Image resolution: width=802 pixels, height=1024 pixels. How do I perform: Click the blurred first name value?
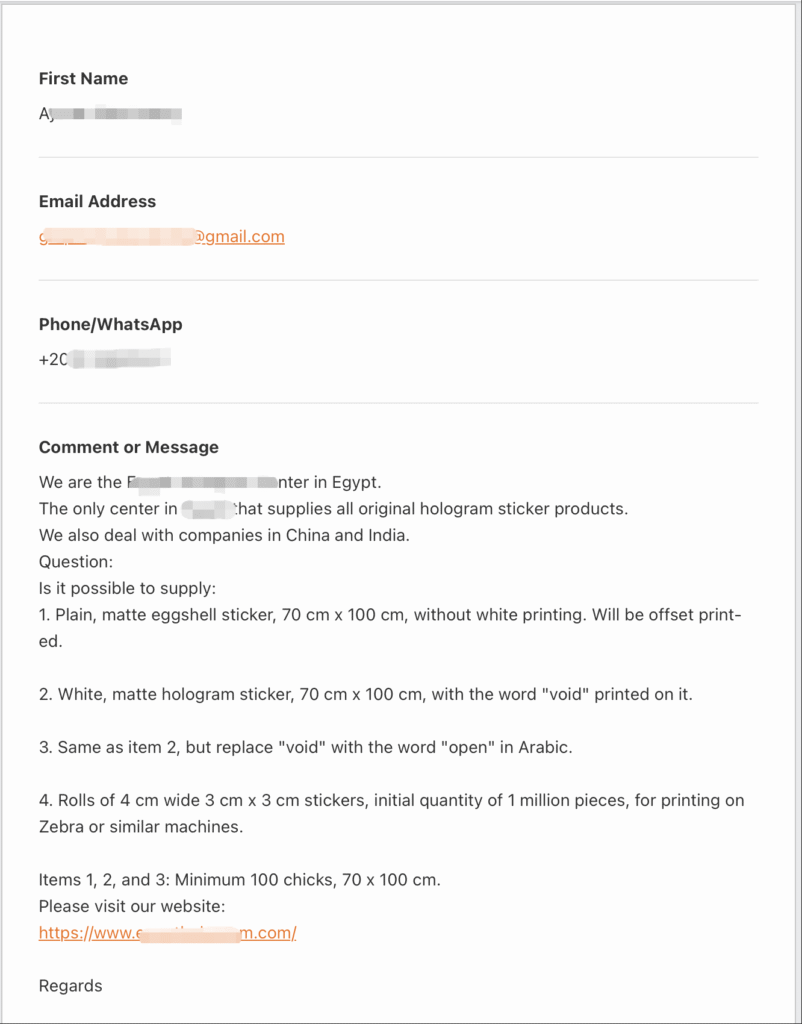click(110, 114)
